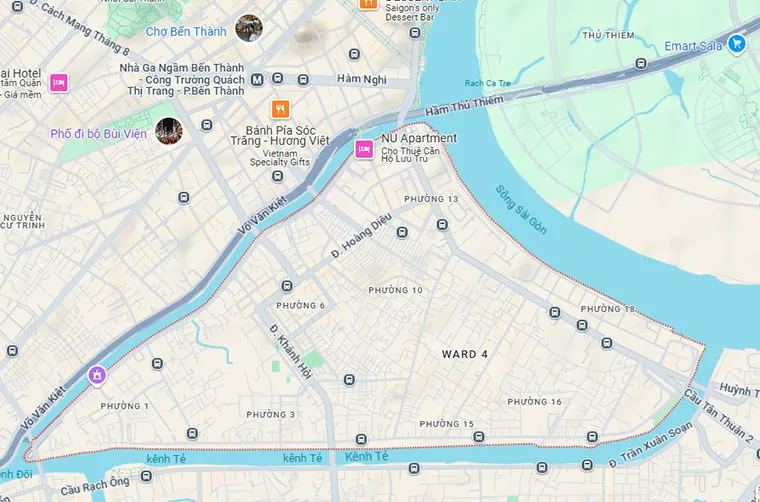This screenshot has width=760, height=502.
Task: Click the Kênh Tẻ canal label
Action: pos(366,456)
